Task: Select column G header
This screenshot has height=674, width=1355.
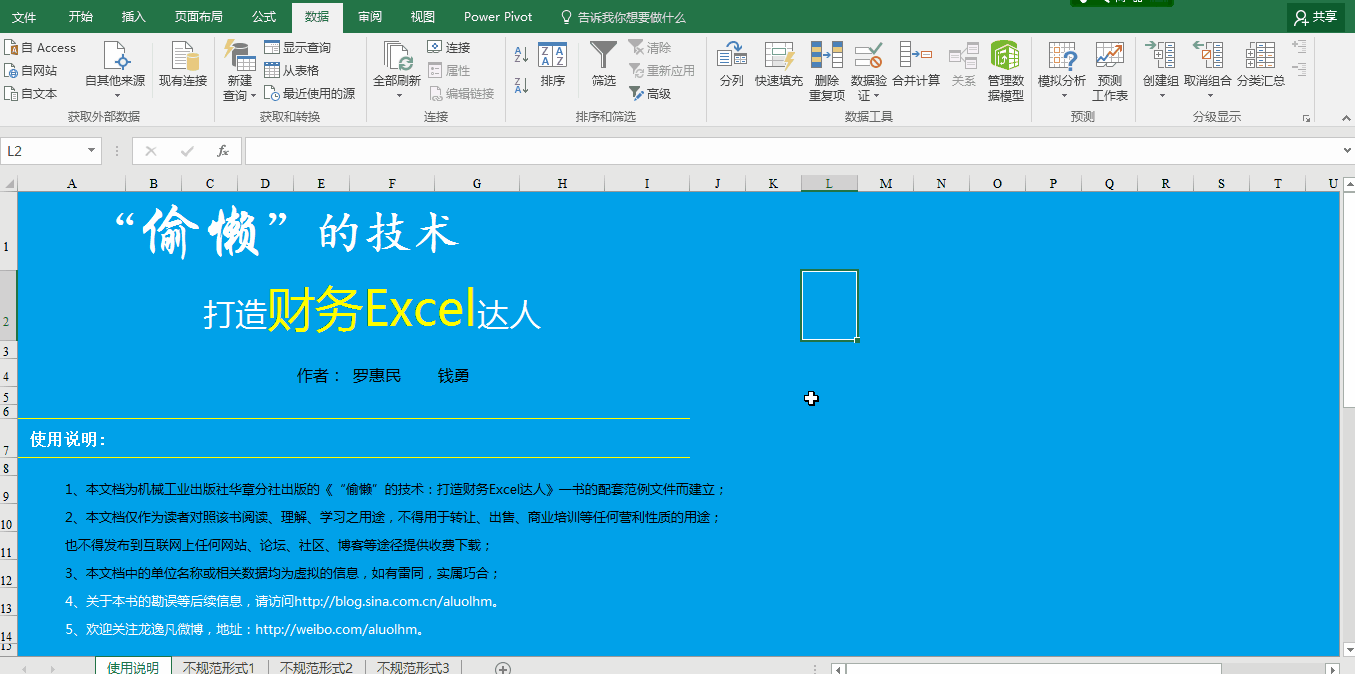Action: pyautogui.click(x=477, y=184)
